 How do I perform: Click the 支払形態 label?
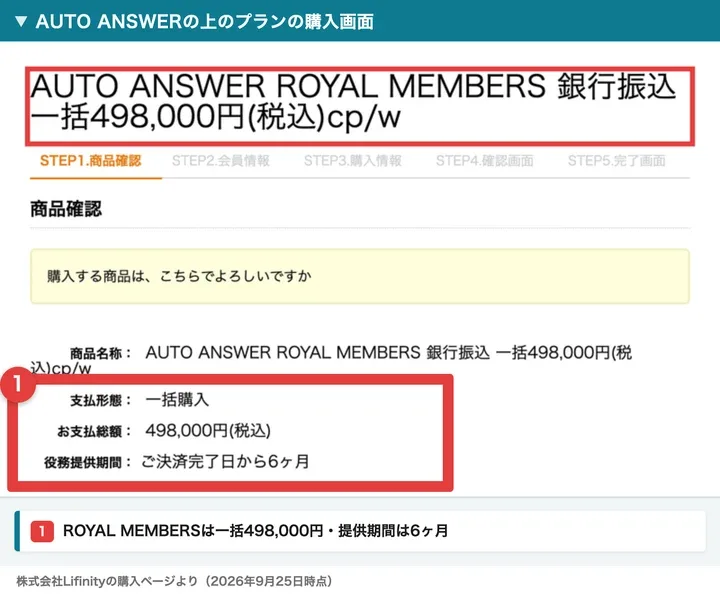(101, 401)
